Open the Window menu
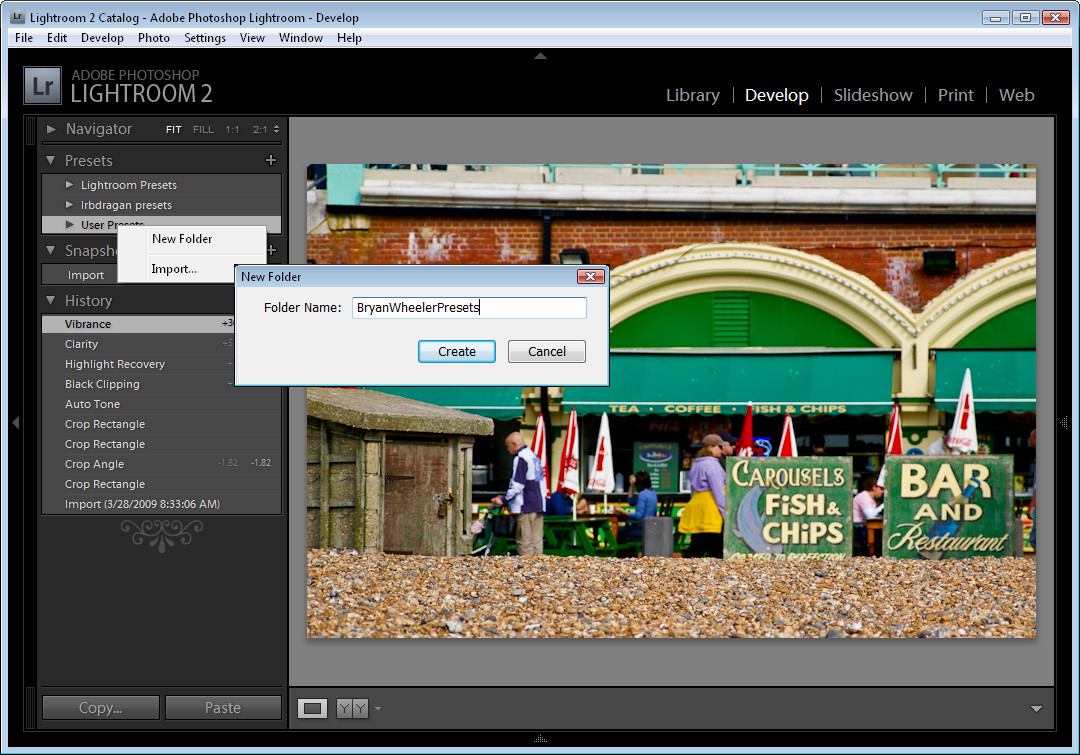The height and width of the screenshot is (755, 1080). (x=300, y=38)
